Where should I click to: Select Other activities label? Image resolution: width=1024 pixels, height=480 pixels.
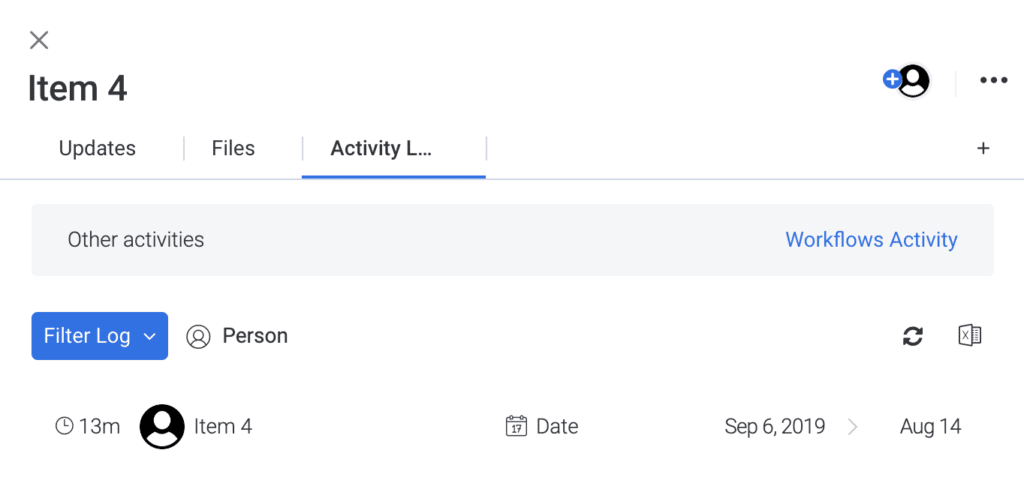(136, 240)
